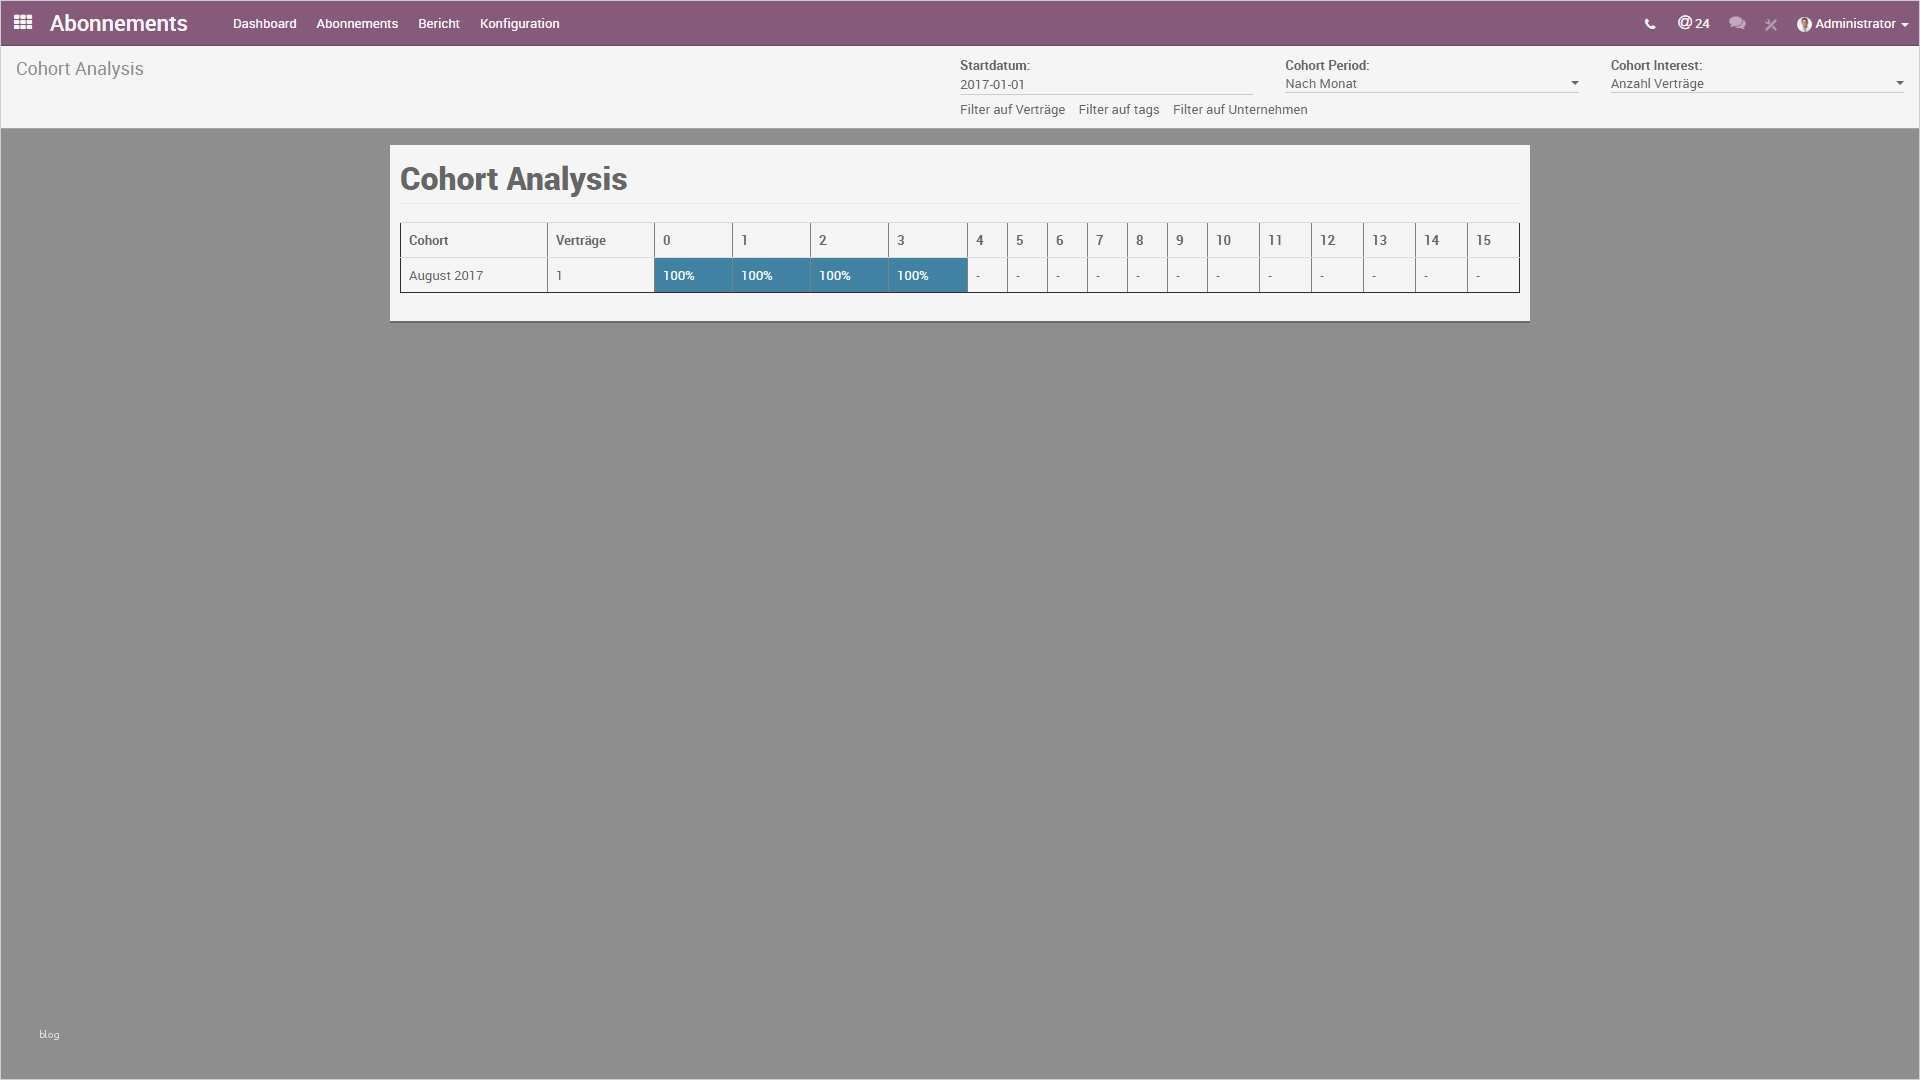
Task: Open the Dashboard menu
Action: point(264,24)
